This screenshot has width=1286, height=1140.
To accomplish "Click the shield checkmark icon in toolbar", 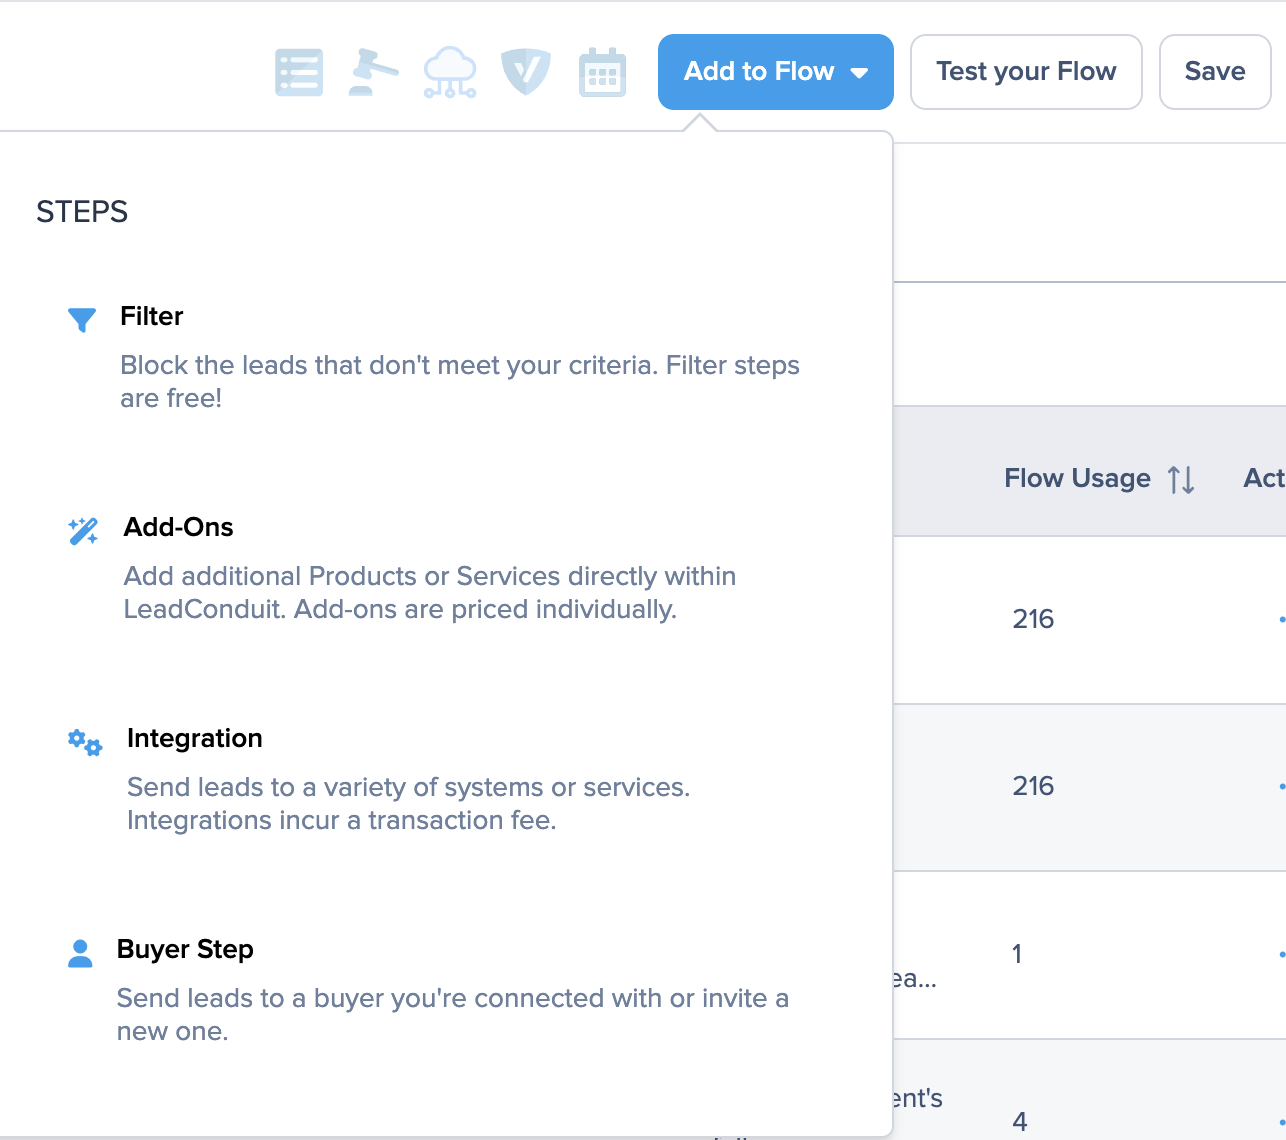I will [x=526, y=72].
